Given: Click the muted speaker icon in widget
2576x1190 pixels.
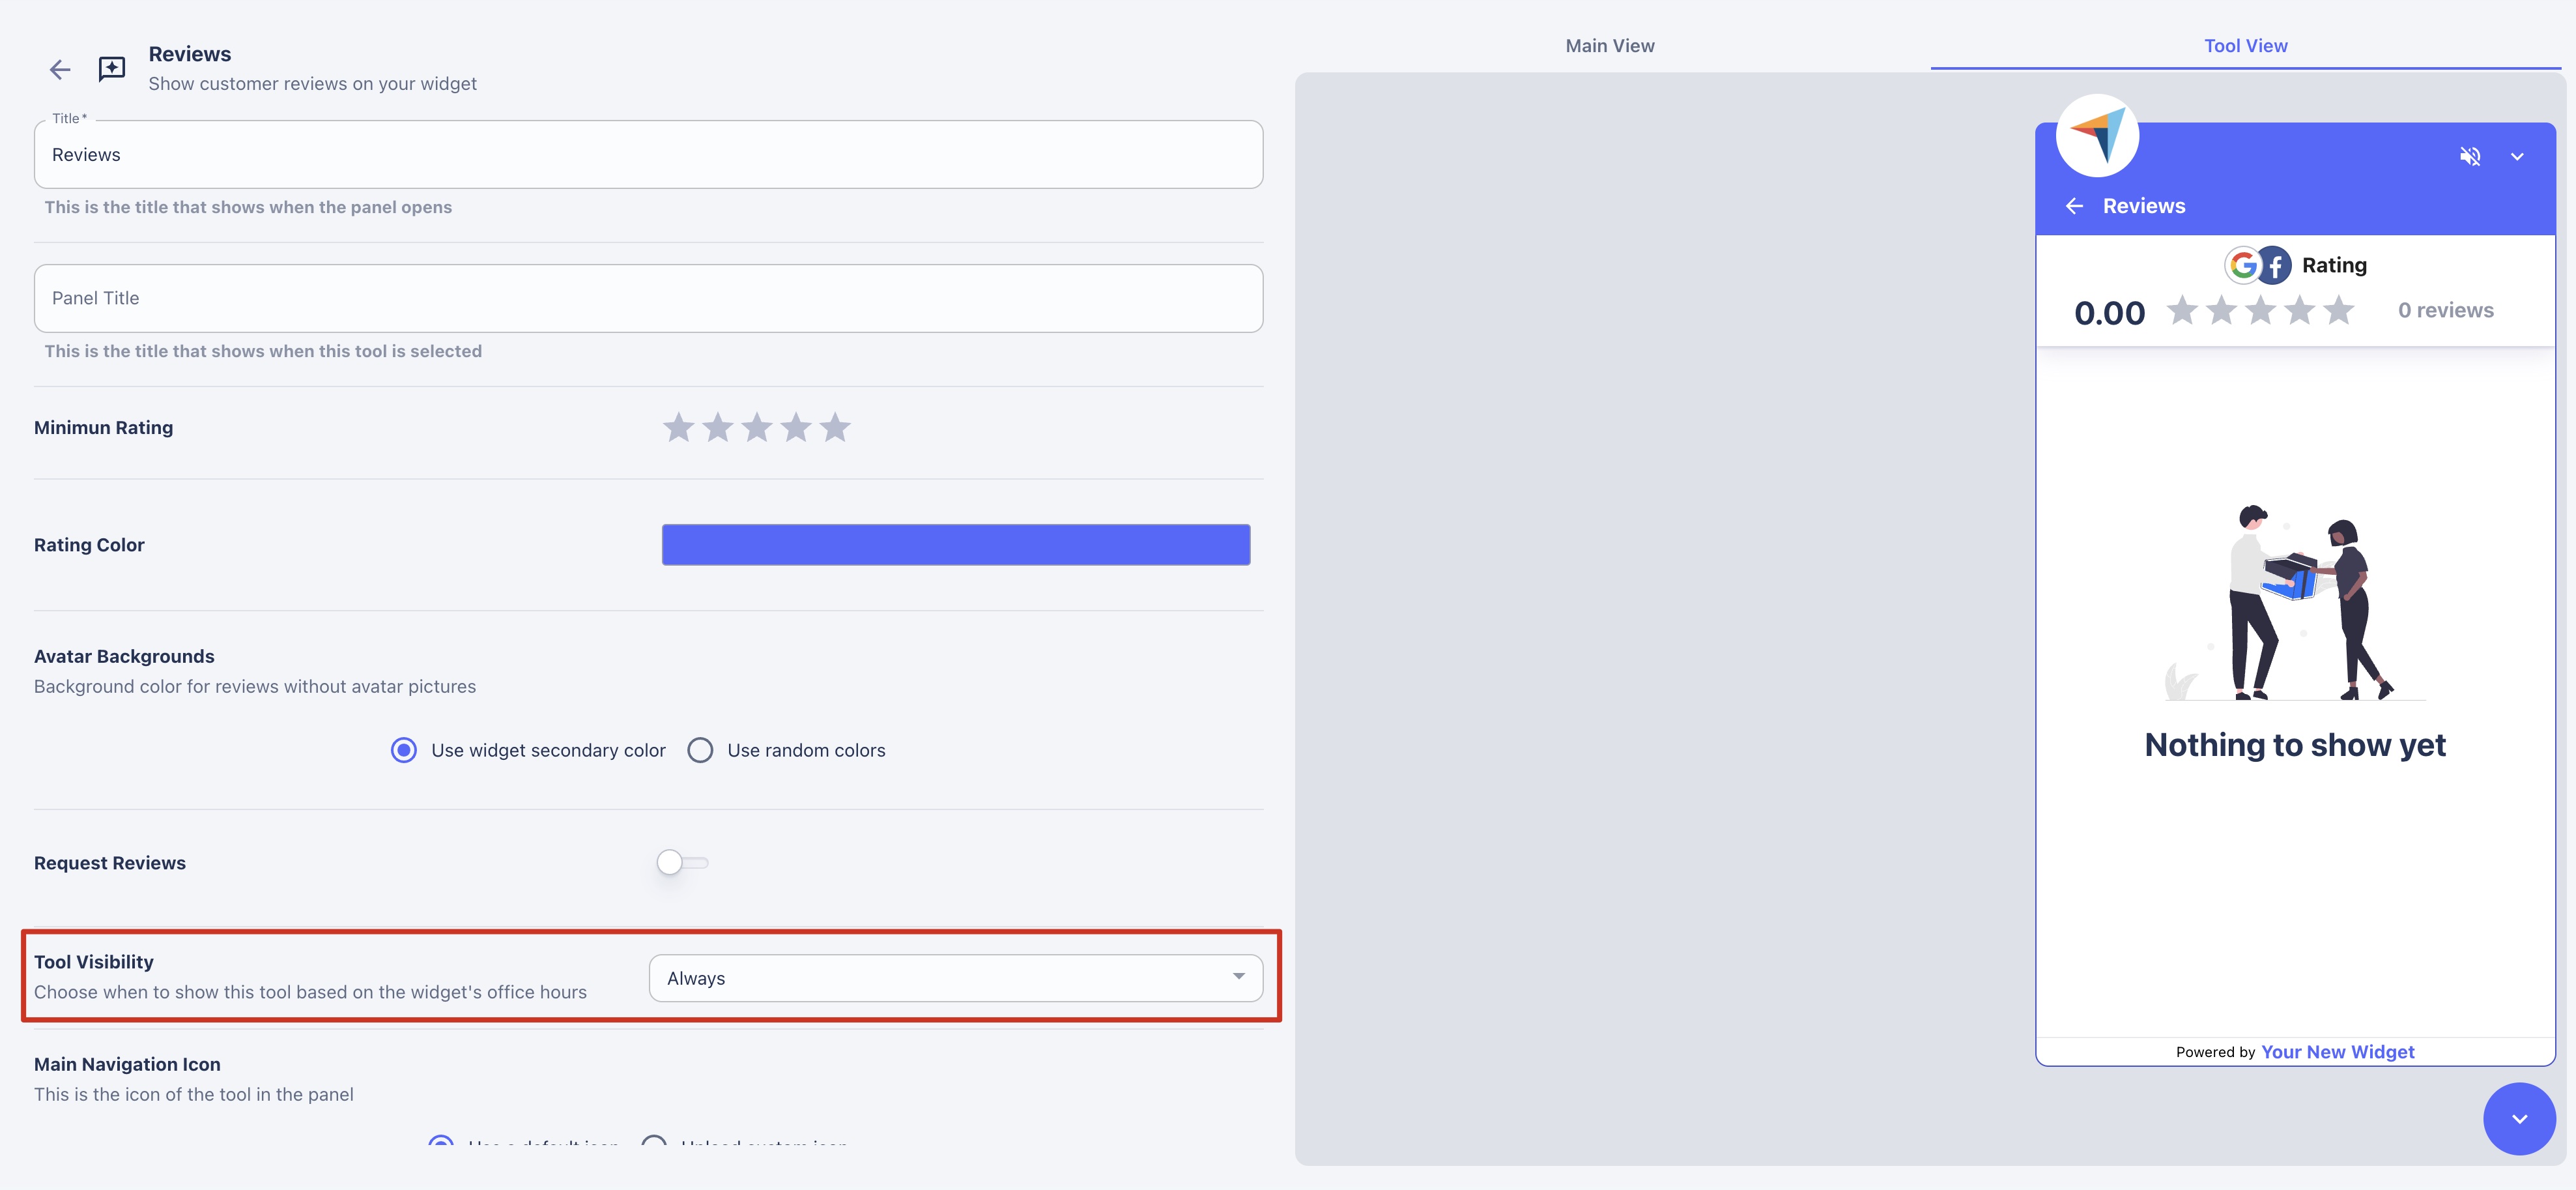Looking at the screenshot, I should (2470, 156).
